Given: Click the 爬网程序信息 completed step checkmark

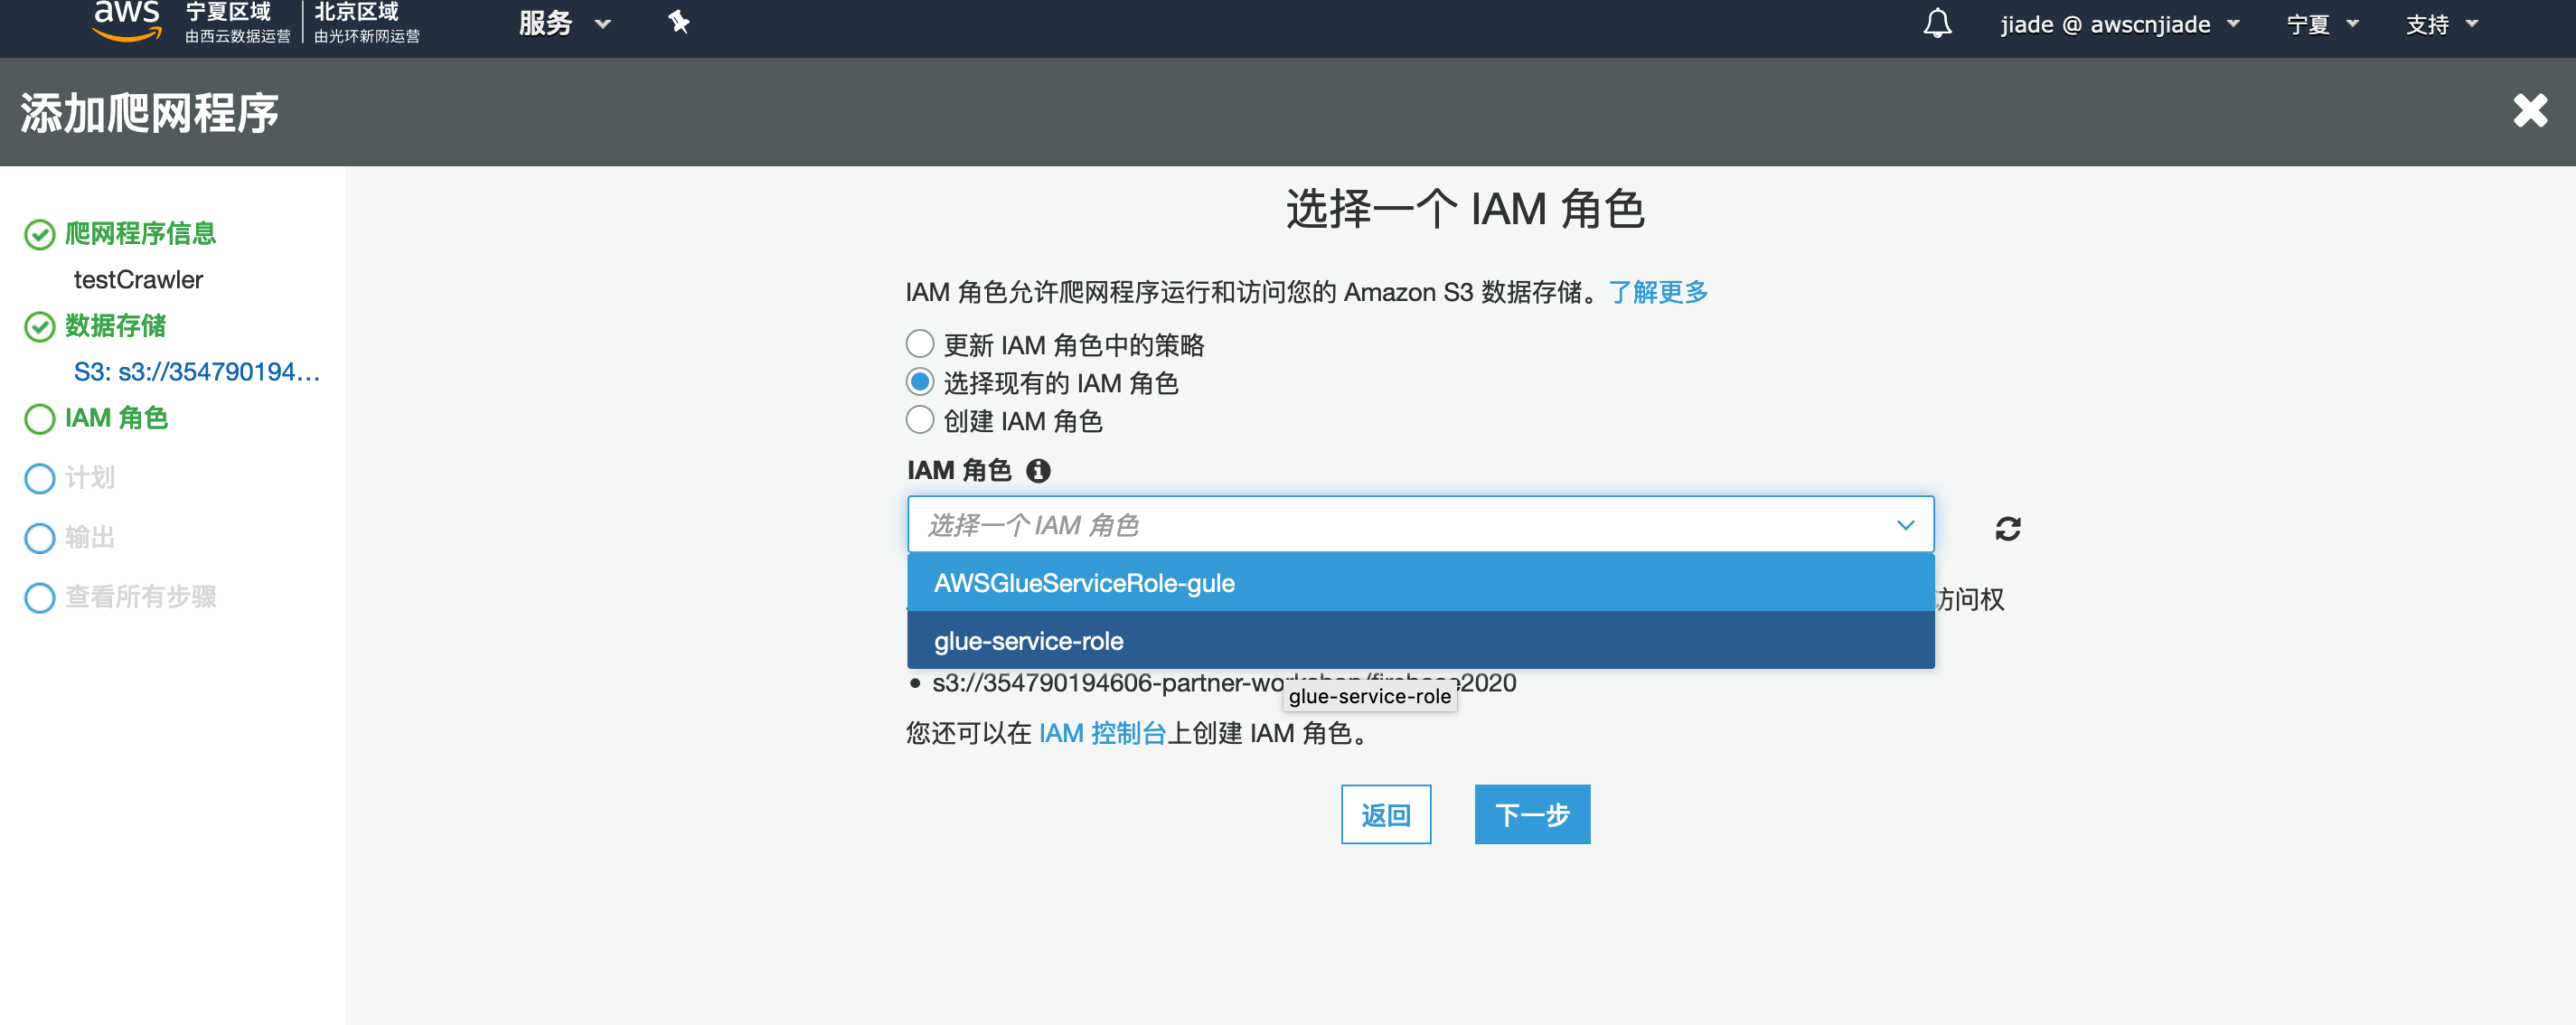Looking at the screenshot, I should click(39, 235).
